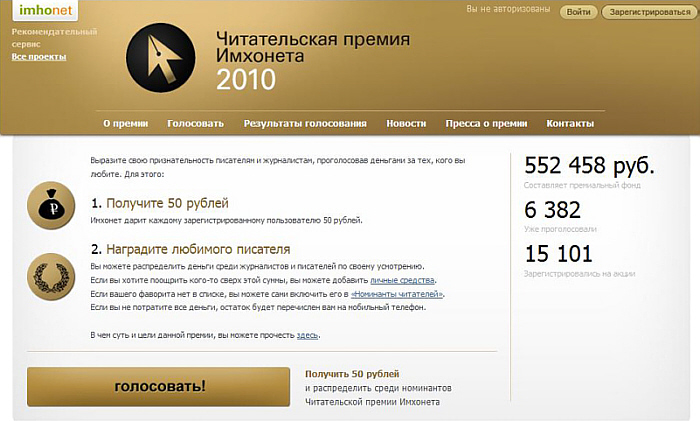Viewport: 700px width, 421px height.
Task: Click the big 'голосовать!' button
Action: (158, 387)
